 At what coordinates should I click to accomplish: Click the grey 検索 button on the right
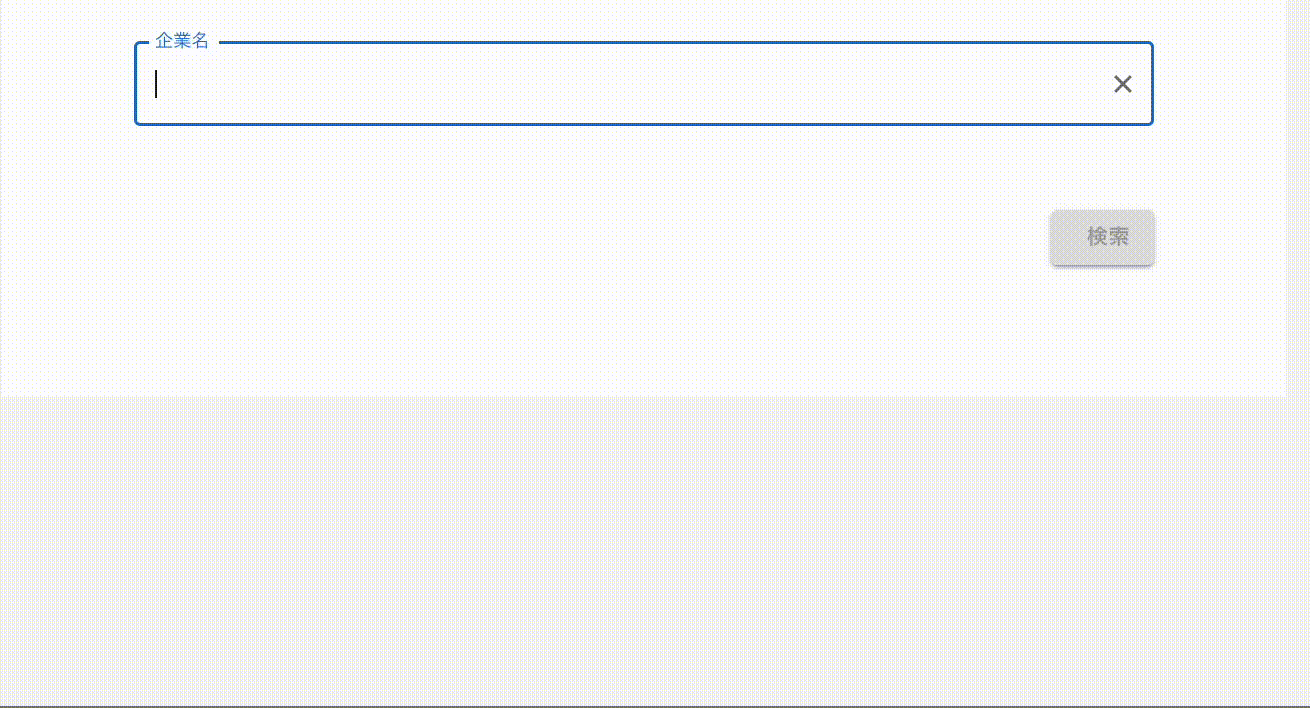coord(1102,237)
